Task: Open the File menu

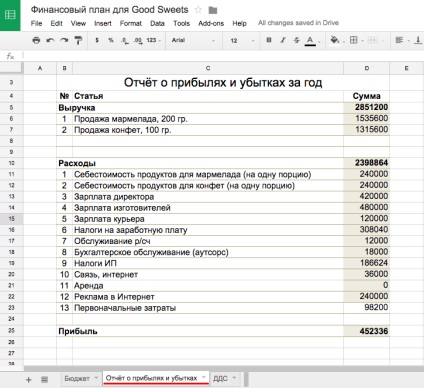Action: (x=36, y=23)
